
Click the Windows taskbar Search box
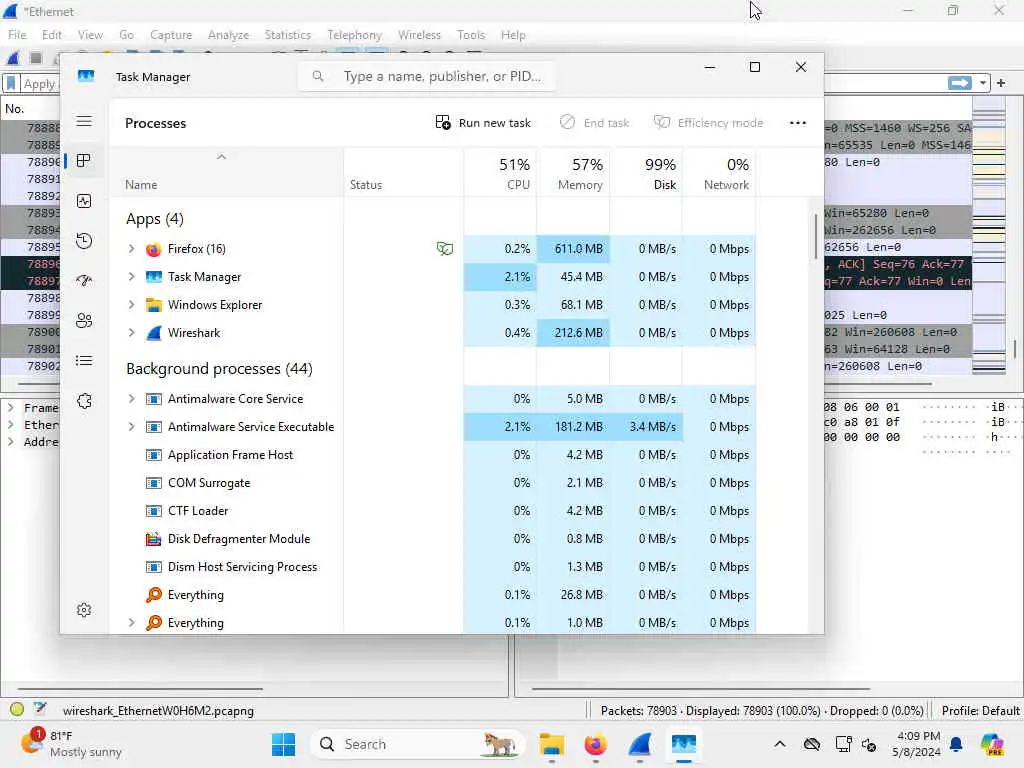tap(418, 744)
